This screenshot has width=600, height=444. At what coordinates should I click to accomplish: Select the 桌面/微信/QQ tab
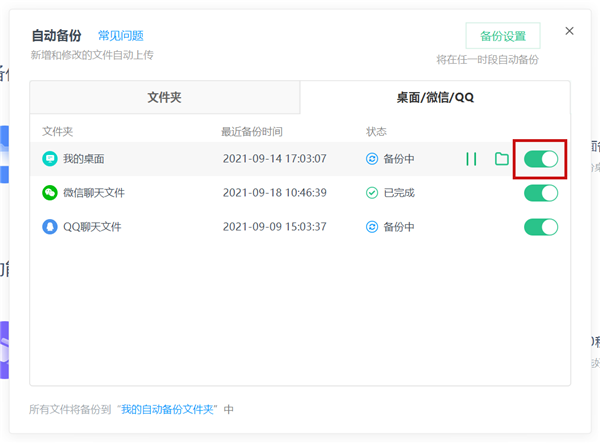click(435, 97)
